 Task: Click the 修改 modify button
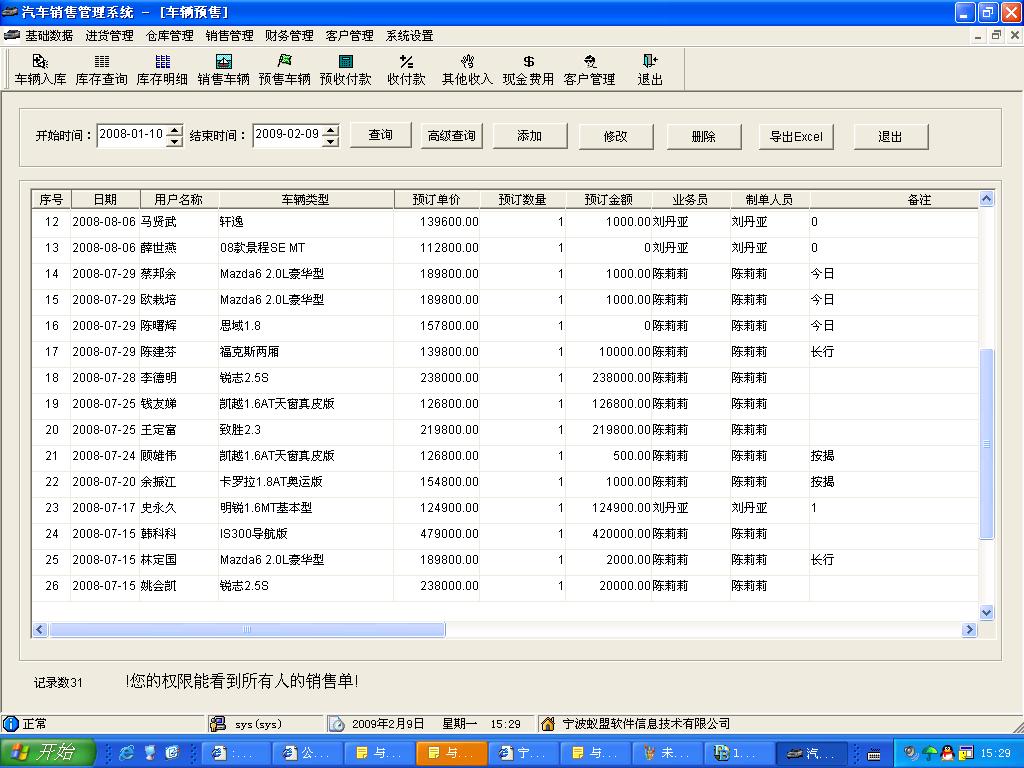pos(616,136)
